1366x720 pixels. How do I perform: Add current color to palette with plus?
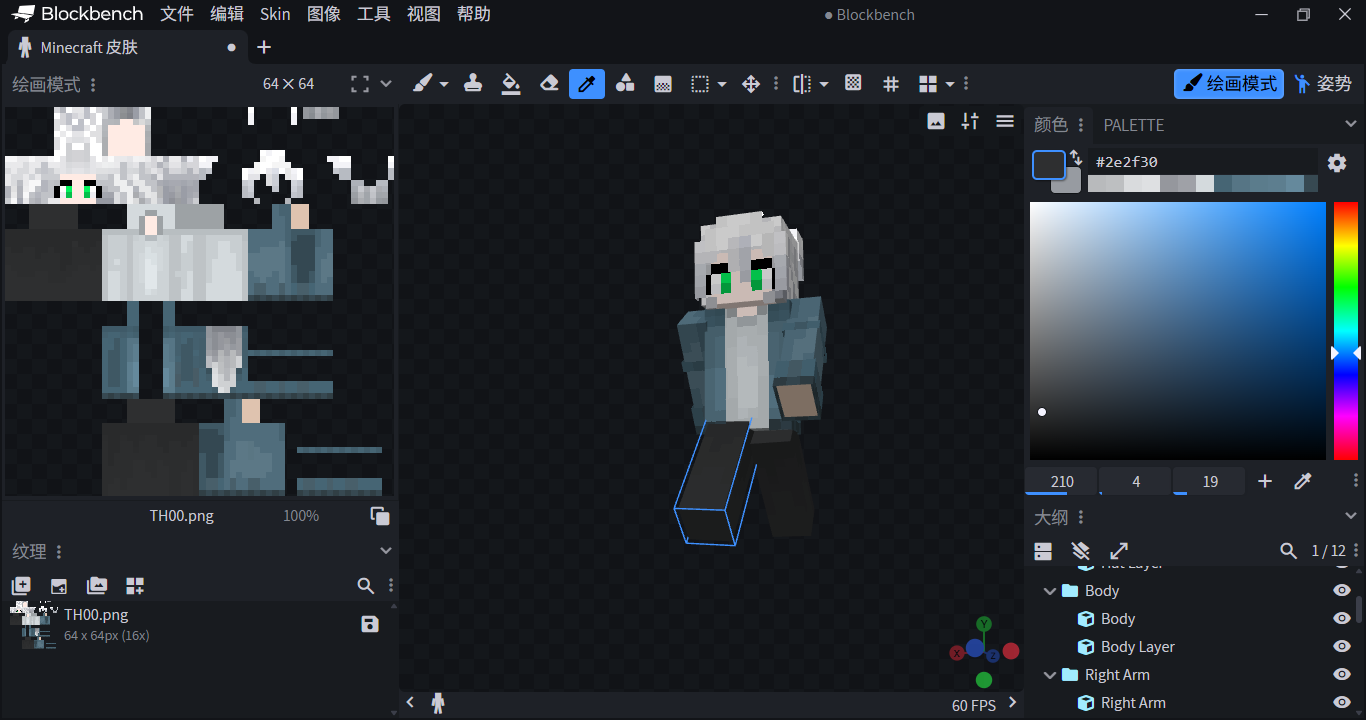[x=1265, y=482]
